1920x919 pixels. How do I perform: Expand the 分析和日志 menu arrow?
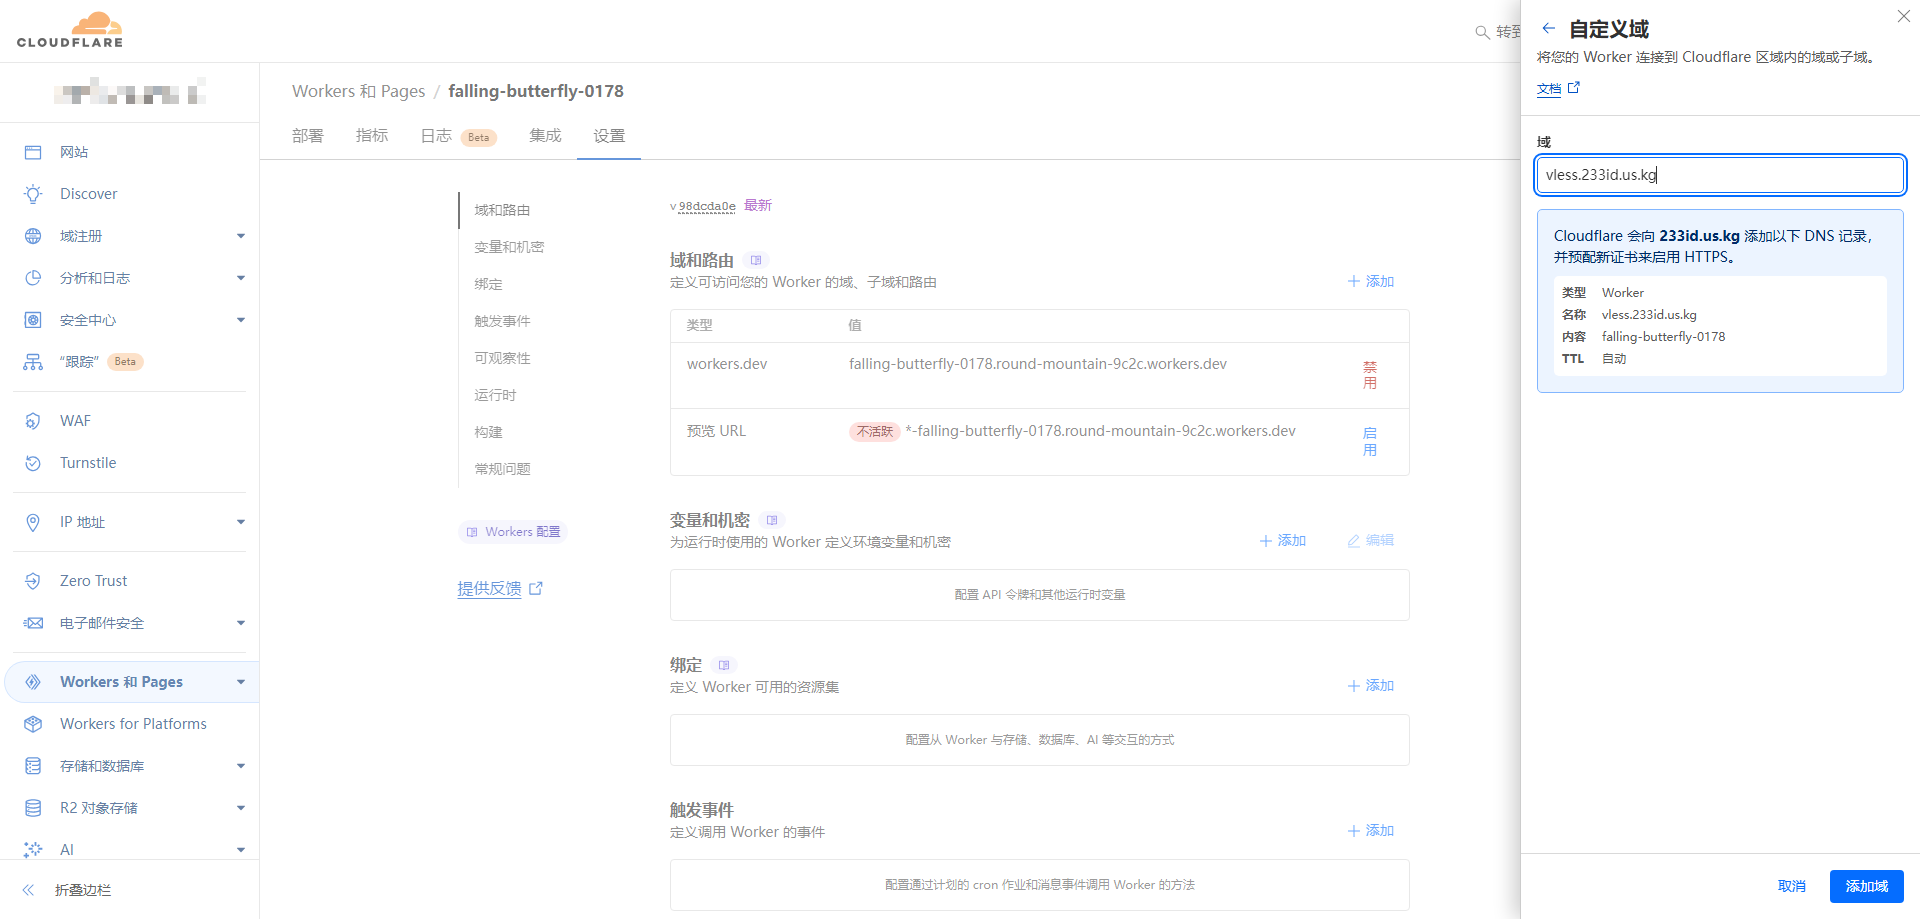pyautogui.click(x=241, y=278)
